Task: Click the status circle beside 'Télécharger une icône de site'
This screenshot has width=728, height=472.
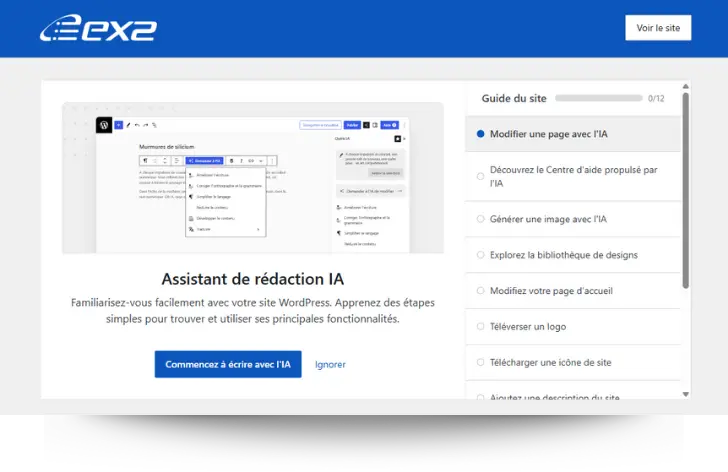Action: 481,363
